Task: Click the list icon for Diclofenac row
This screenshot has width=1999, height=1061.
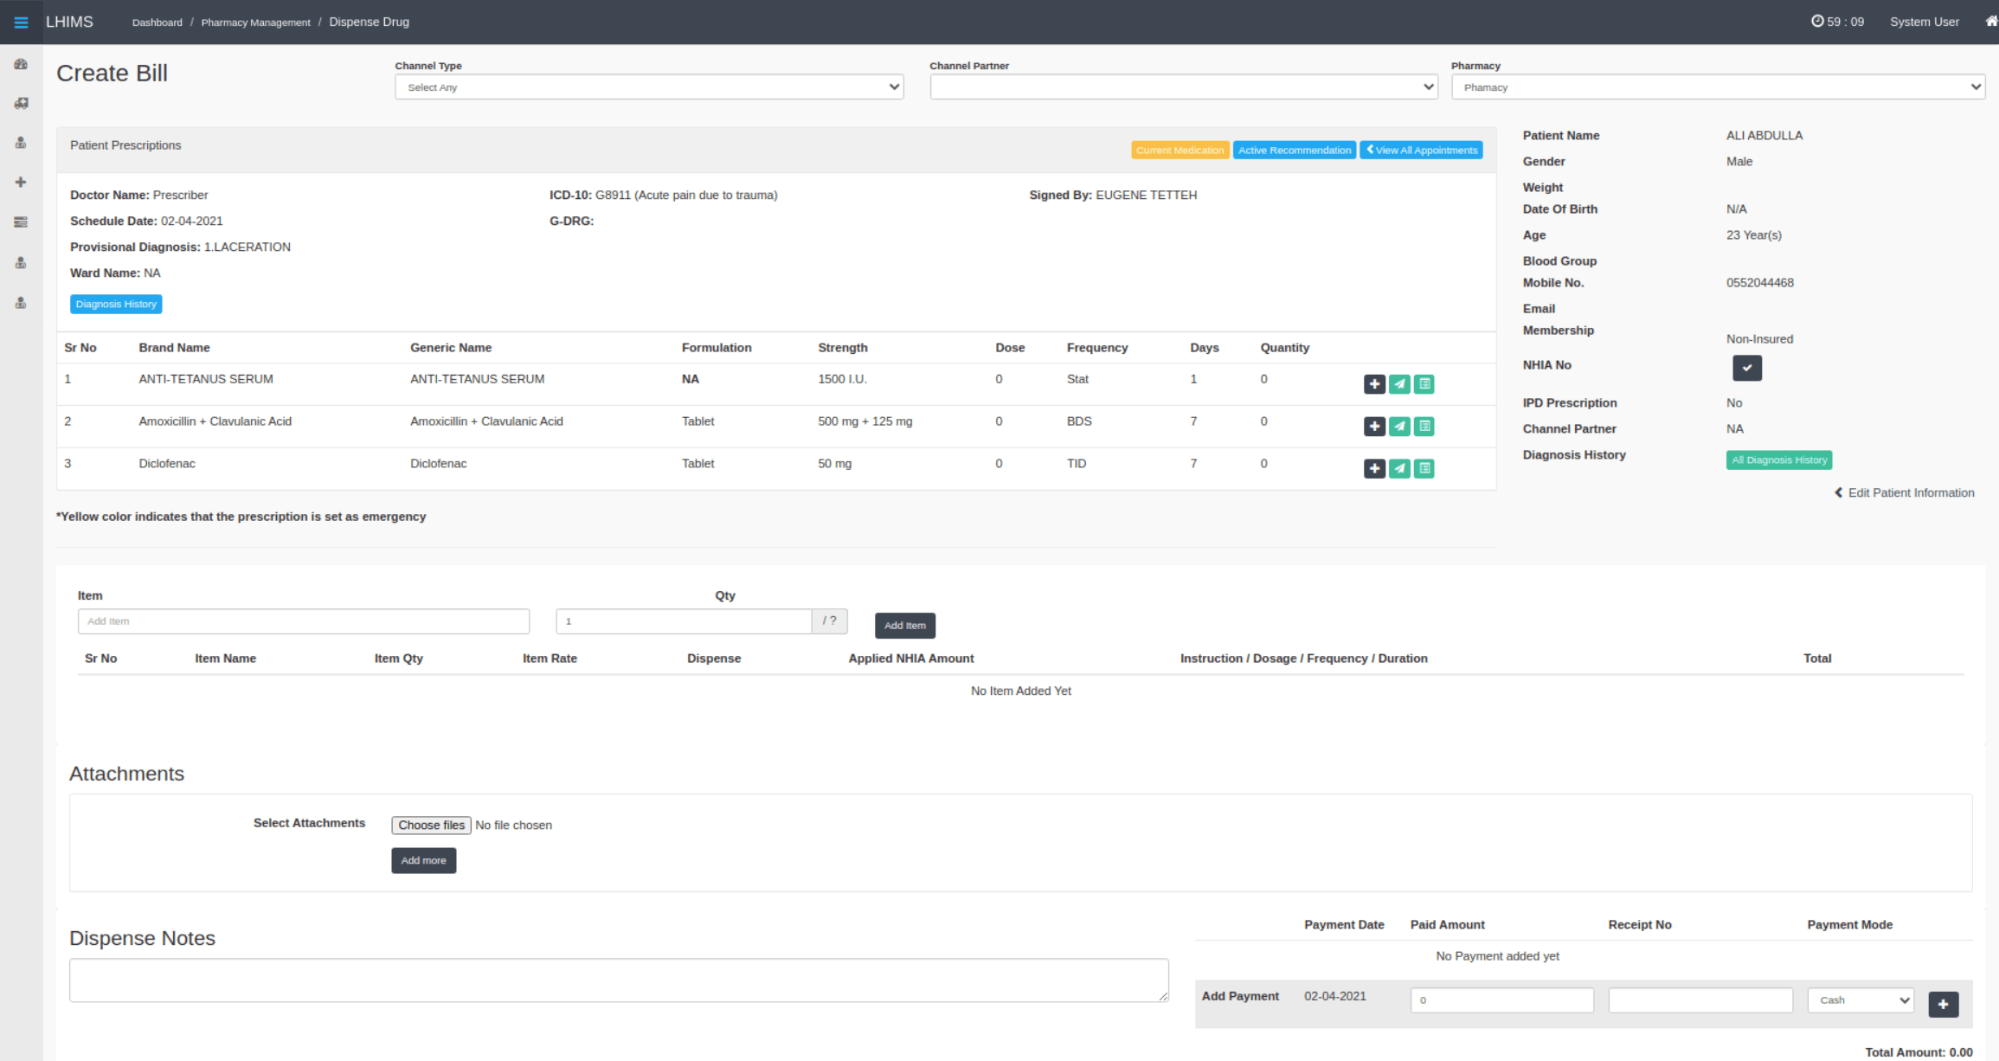Action: pos(1424,468)
